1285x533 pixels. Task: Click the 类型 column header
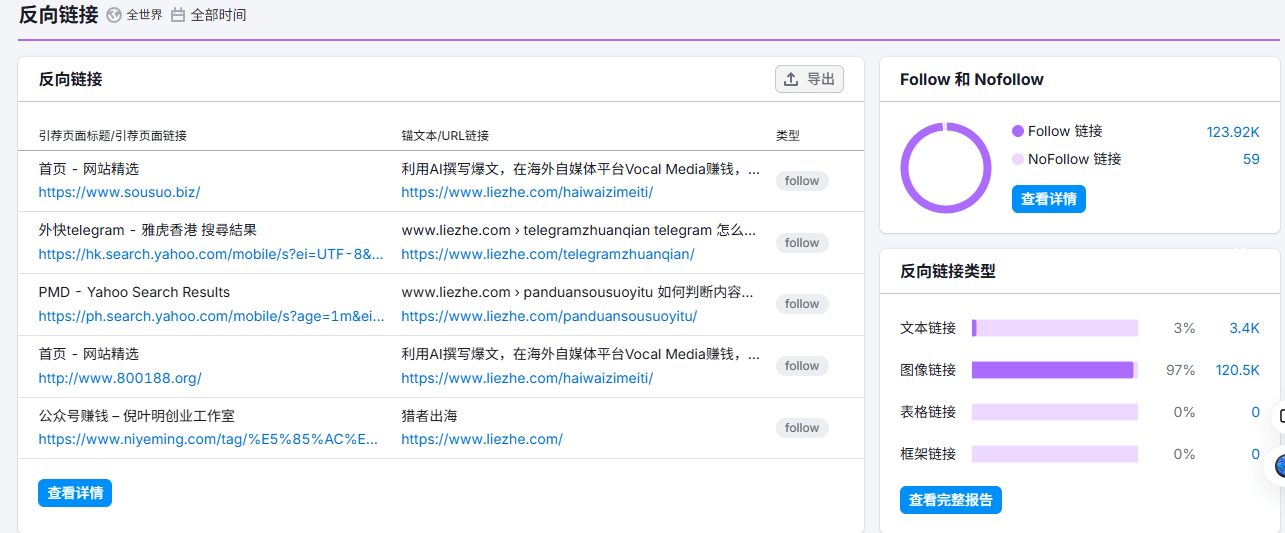pyautogui.click(x=788, y=135)
